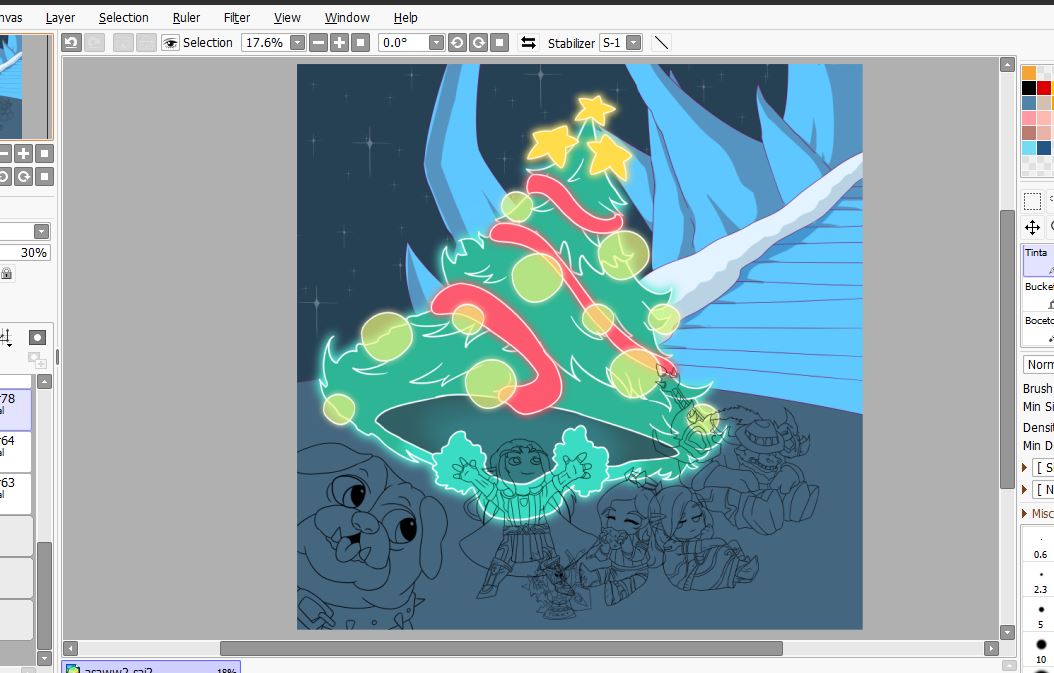Select straight line drawing mode icon
The image size is (1054, 673).
[661, 43]
